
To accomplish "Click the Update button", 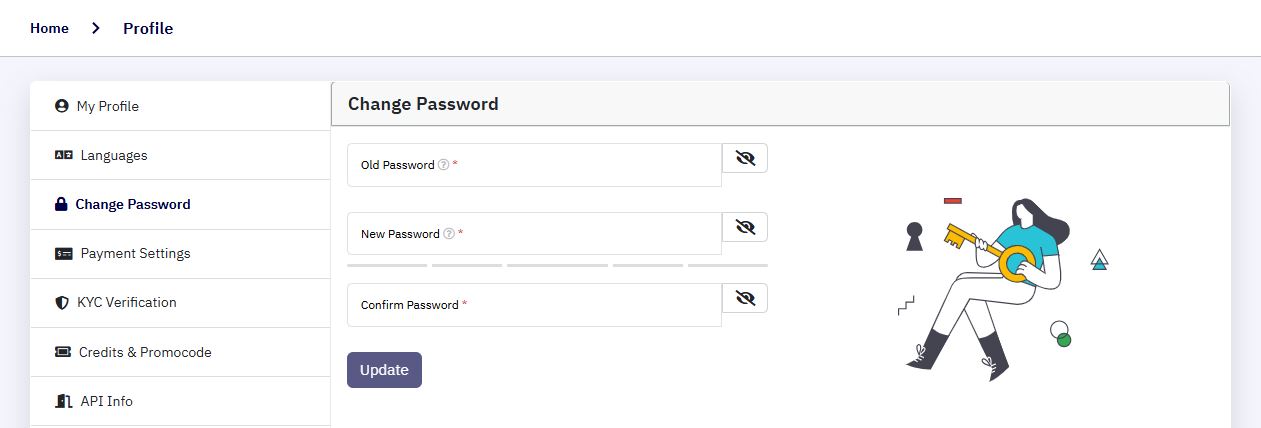I will click(x=384, y=370).
